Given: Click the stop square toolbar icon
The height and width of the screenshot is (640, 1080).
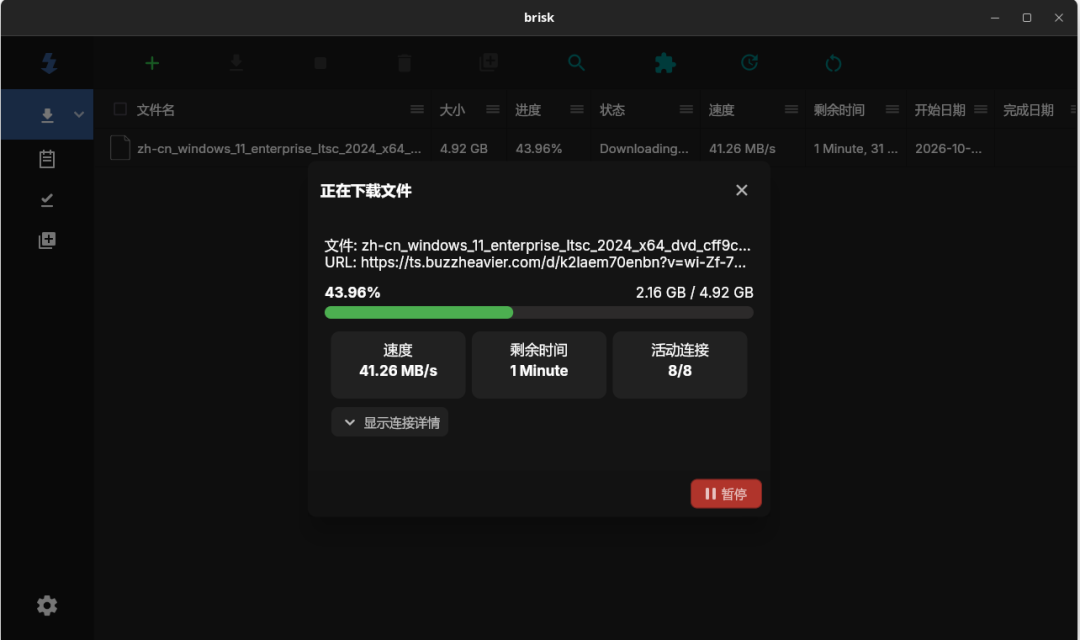Looking at the screenshot, I should click(x=320, y=63).
